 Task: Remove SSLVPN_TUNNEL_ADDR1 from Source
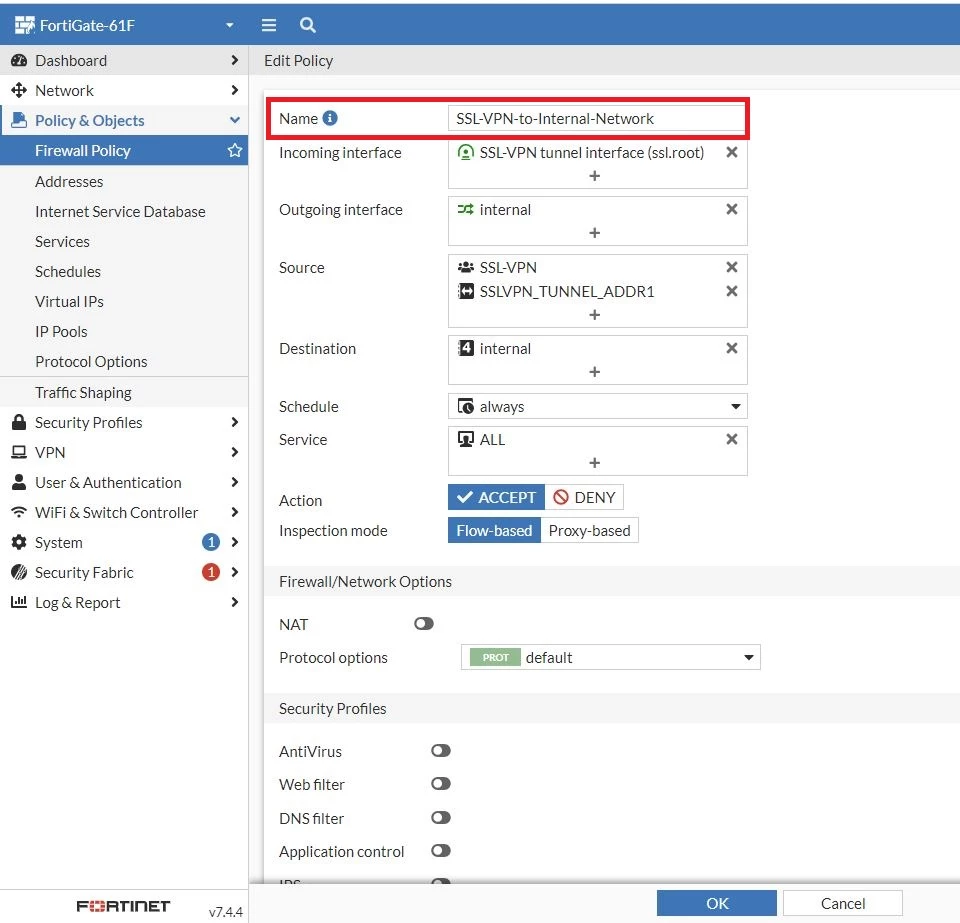pyautogui.click(x=731, y=291)
